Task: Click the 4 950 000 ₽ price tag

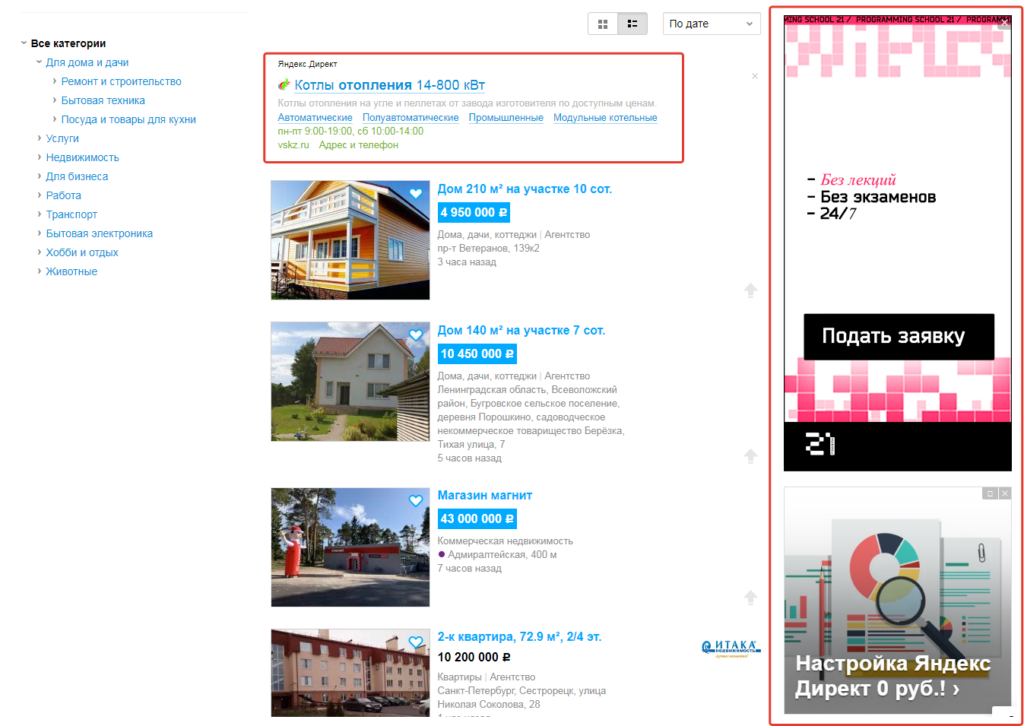Action: coord(473,213)
